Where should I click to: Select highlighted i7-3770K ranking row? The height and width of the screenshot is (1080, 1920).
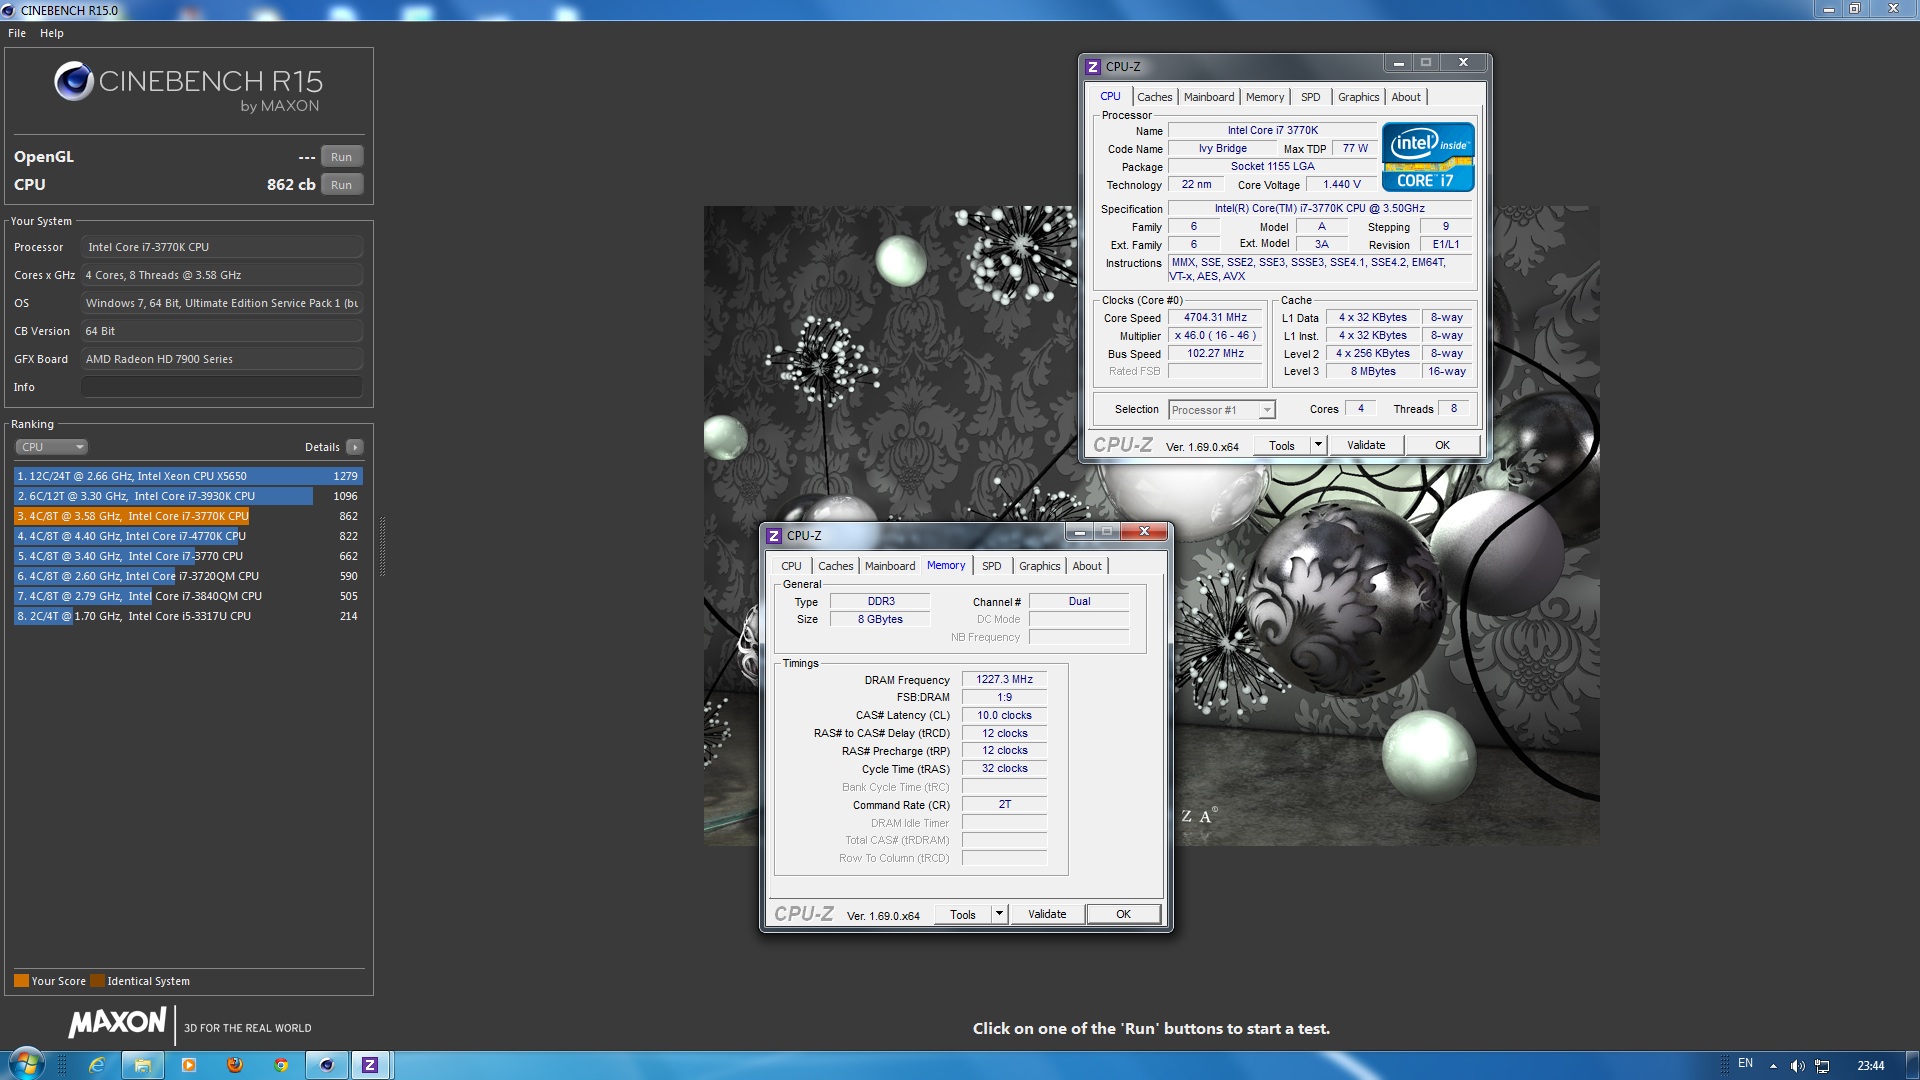(188, 516)
